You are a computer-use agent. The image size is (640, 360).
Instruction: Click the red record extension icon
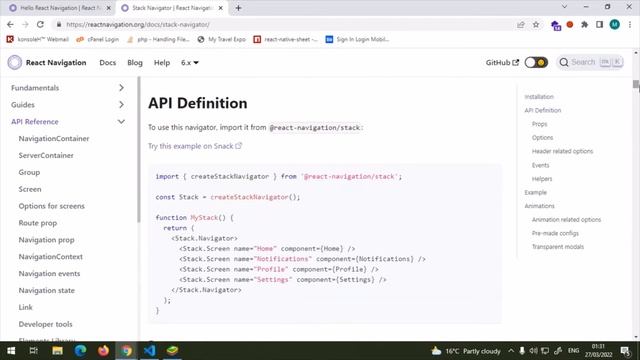pyautogui.click(x=570, y=25)
